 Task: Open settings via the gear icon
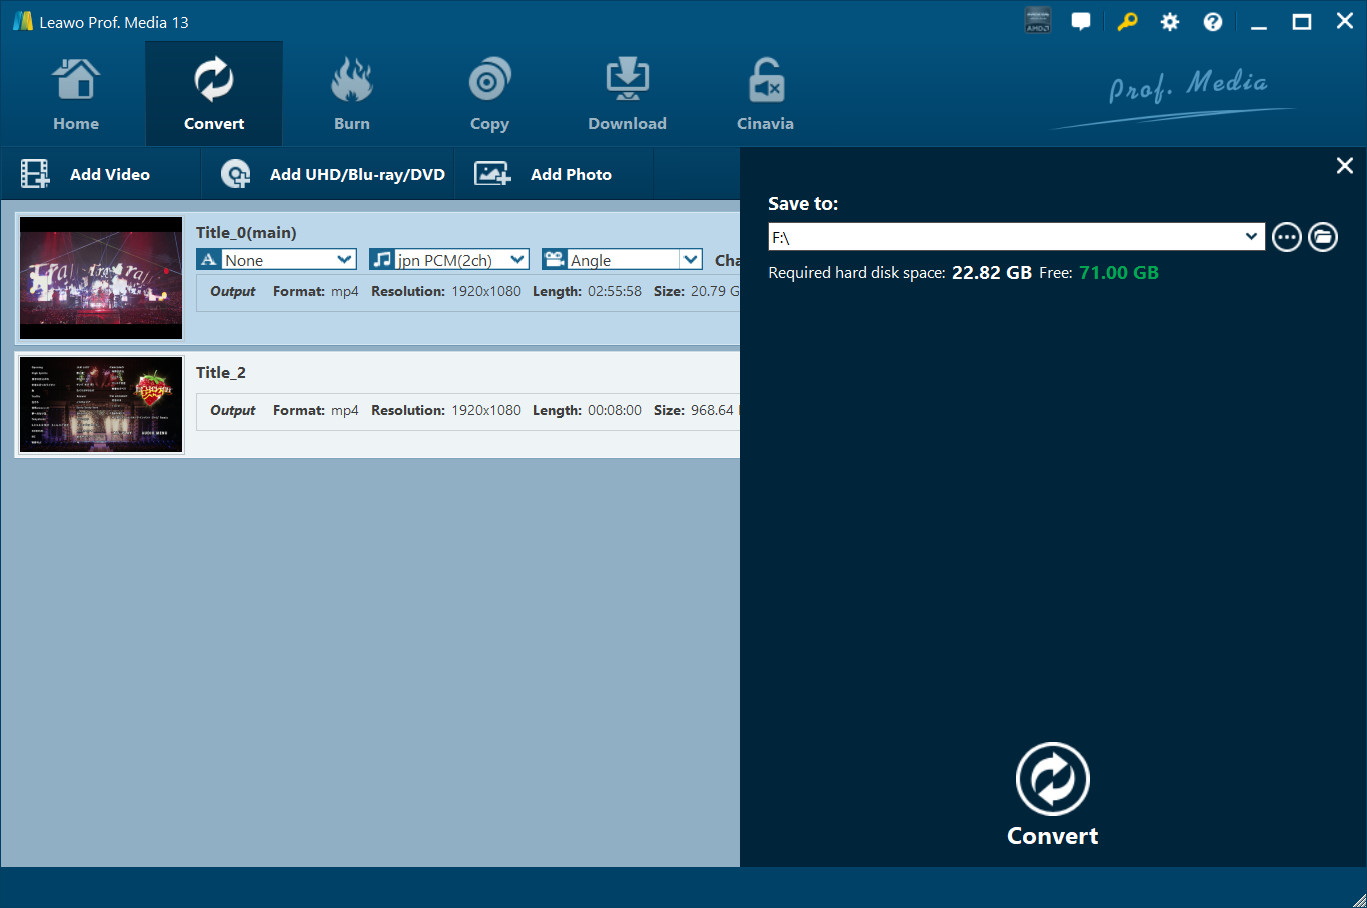coord(1169,22)
